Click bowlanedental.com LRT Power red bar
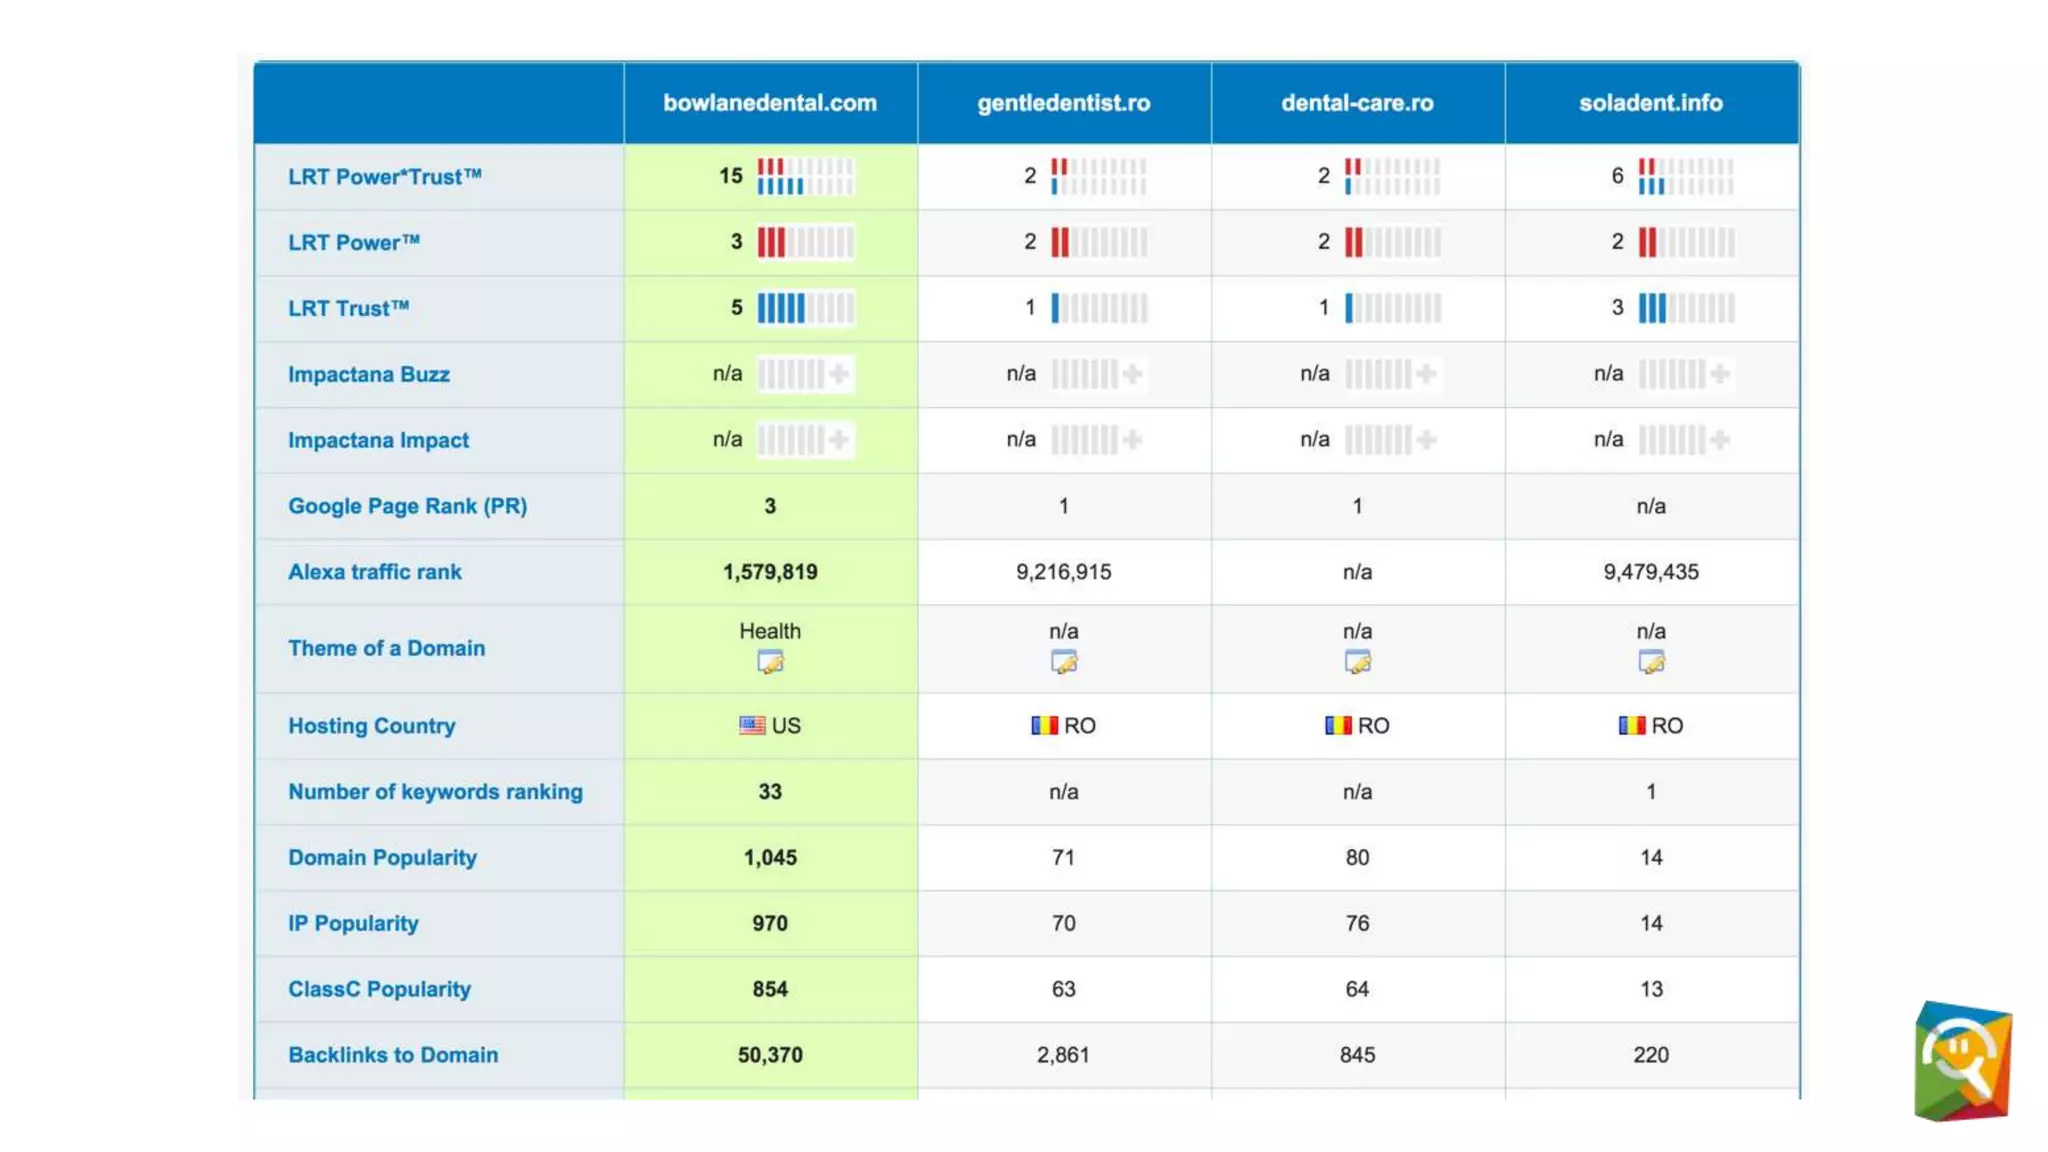 coord(771,242)
